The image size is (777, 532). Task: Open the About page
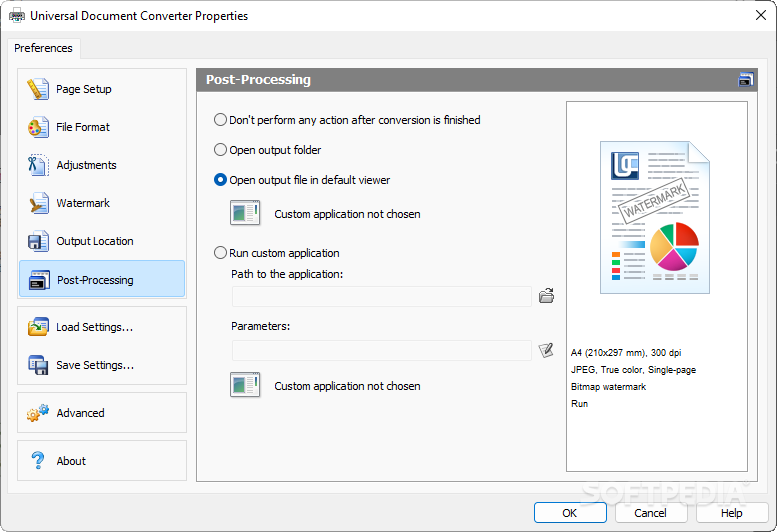[102, 461]
